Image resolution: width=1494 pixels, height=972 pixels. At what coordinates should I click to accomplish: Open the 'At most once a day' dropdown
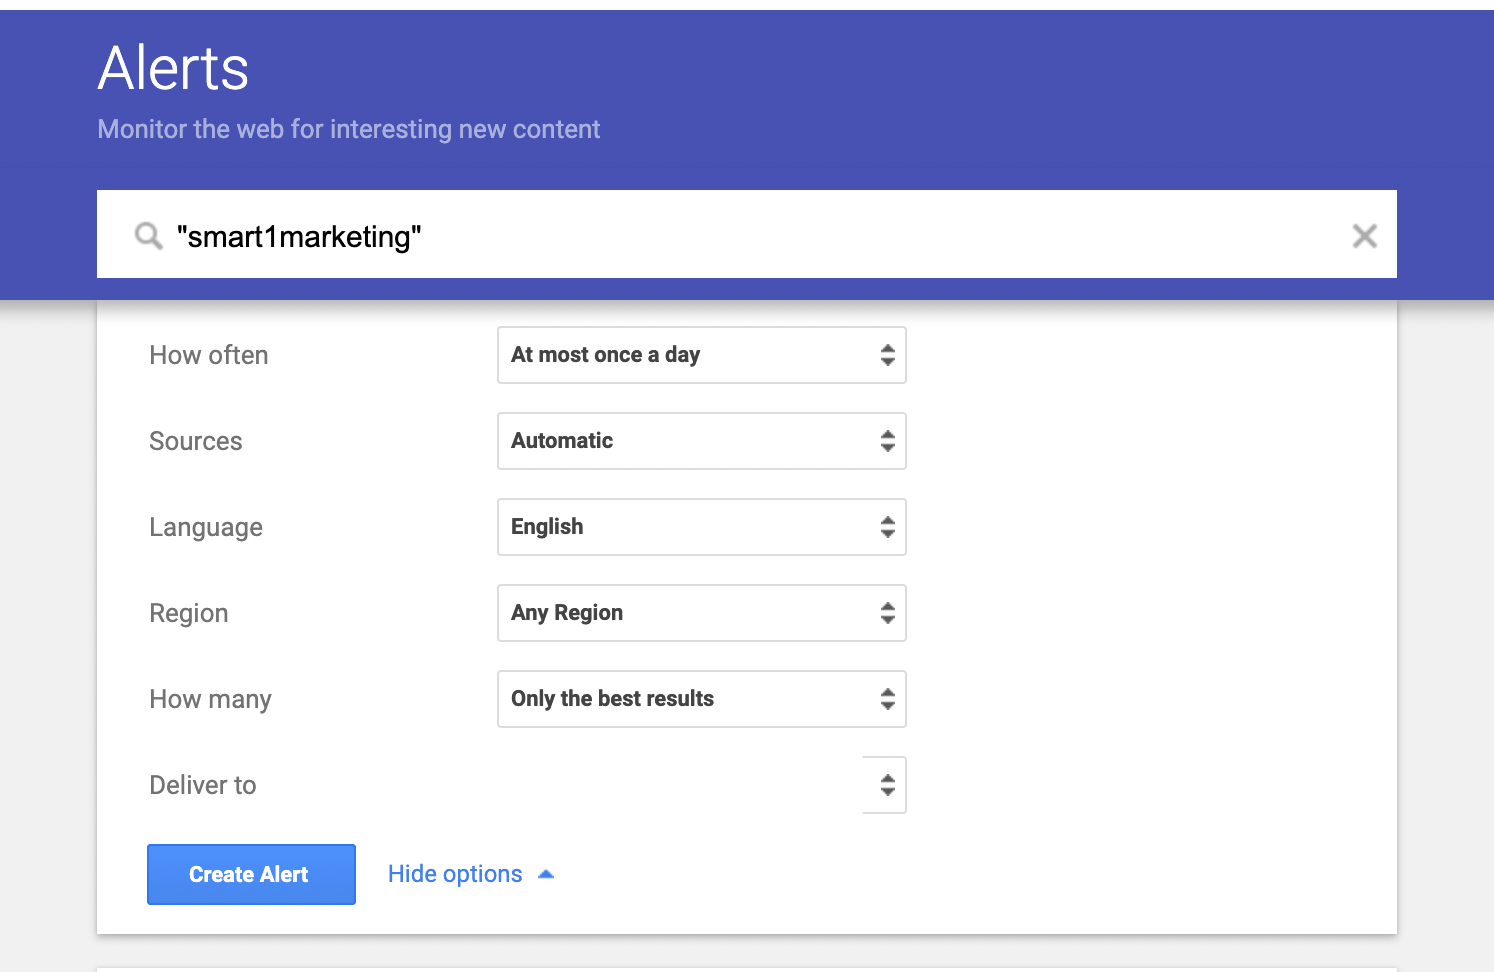point(700,355)
